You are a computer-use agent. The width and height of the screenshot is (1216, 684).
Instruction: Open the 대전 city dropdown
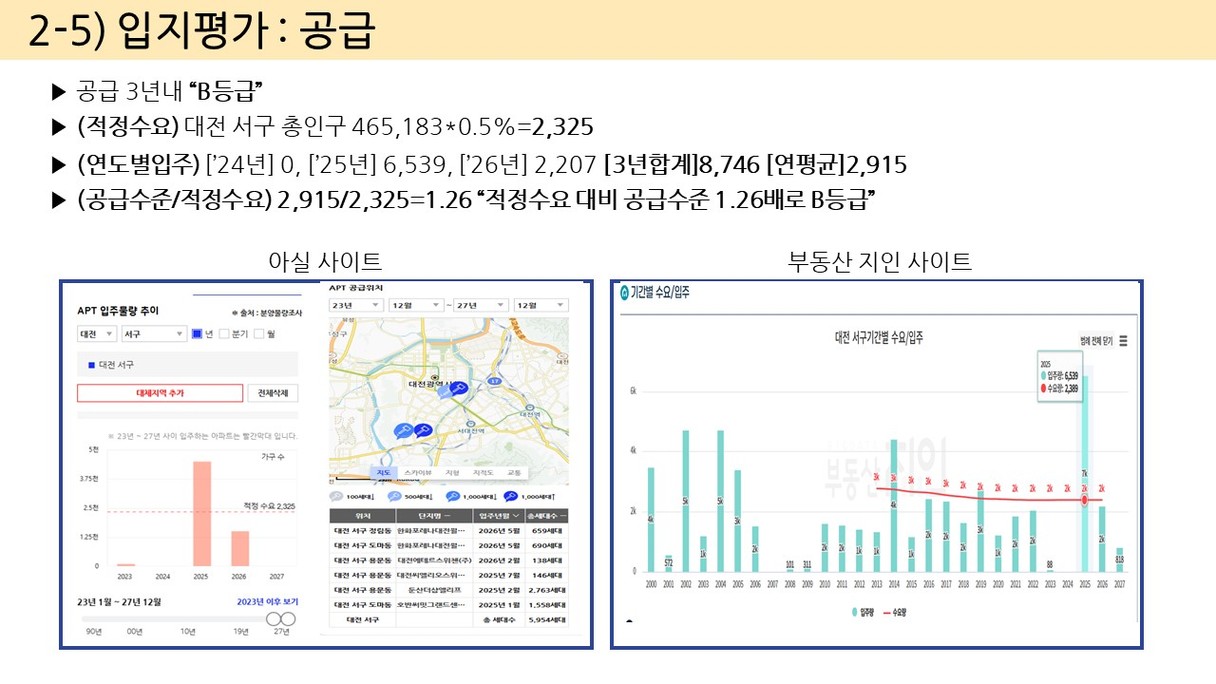[x=95, y=334]
